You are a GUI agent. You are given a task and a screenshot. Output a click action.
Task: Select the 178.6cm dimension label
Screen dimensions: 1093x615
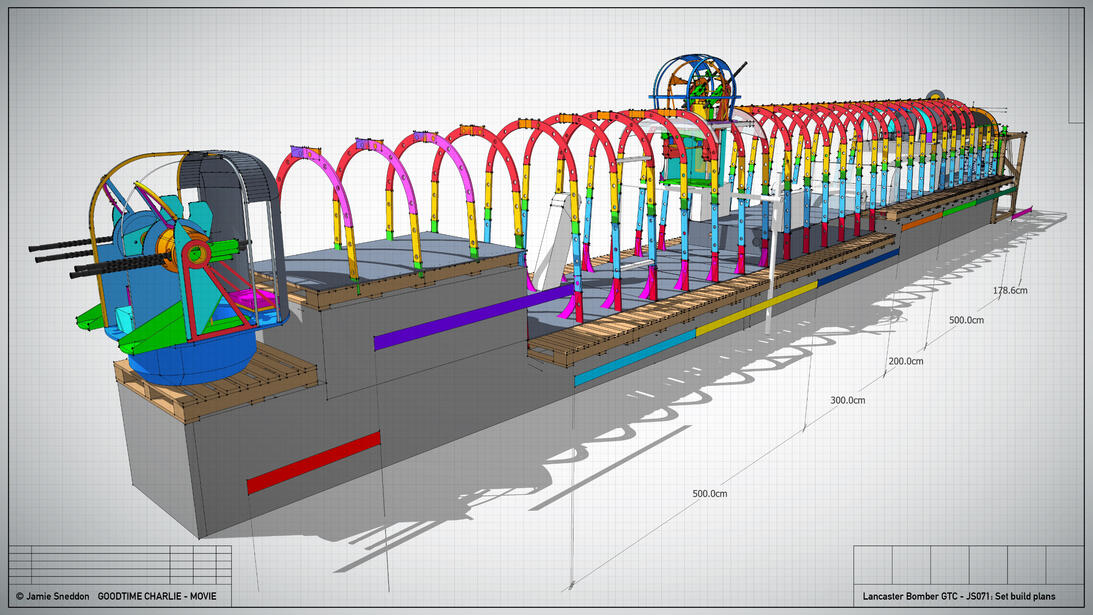point(1009,290)
